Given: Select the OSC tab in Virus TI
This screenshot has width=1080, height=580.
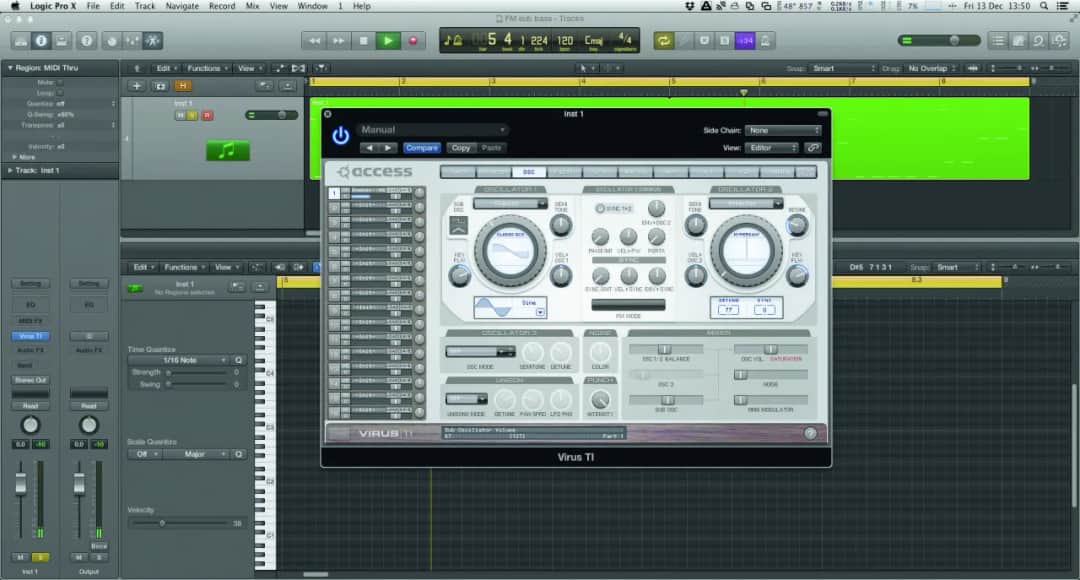Looking at the screenshot, I should click(528, 172).
